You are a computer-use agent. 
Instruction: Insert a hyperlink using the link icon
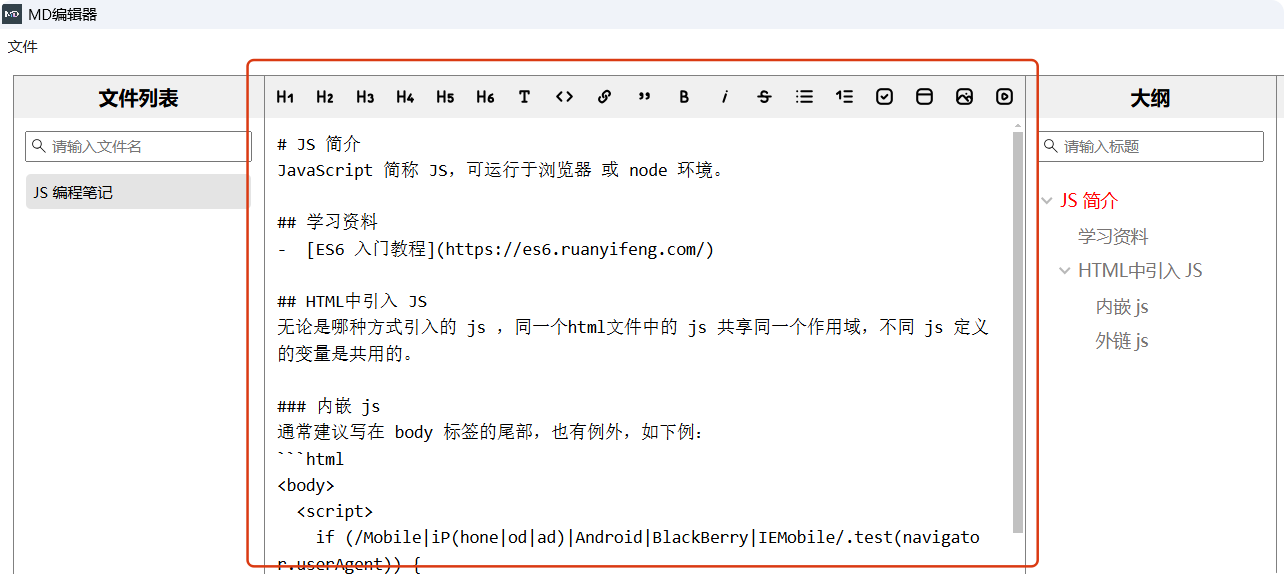coord(605,97)
